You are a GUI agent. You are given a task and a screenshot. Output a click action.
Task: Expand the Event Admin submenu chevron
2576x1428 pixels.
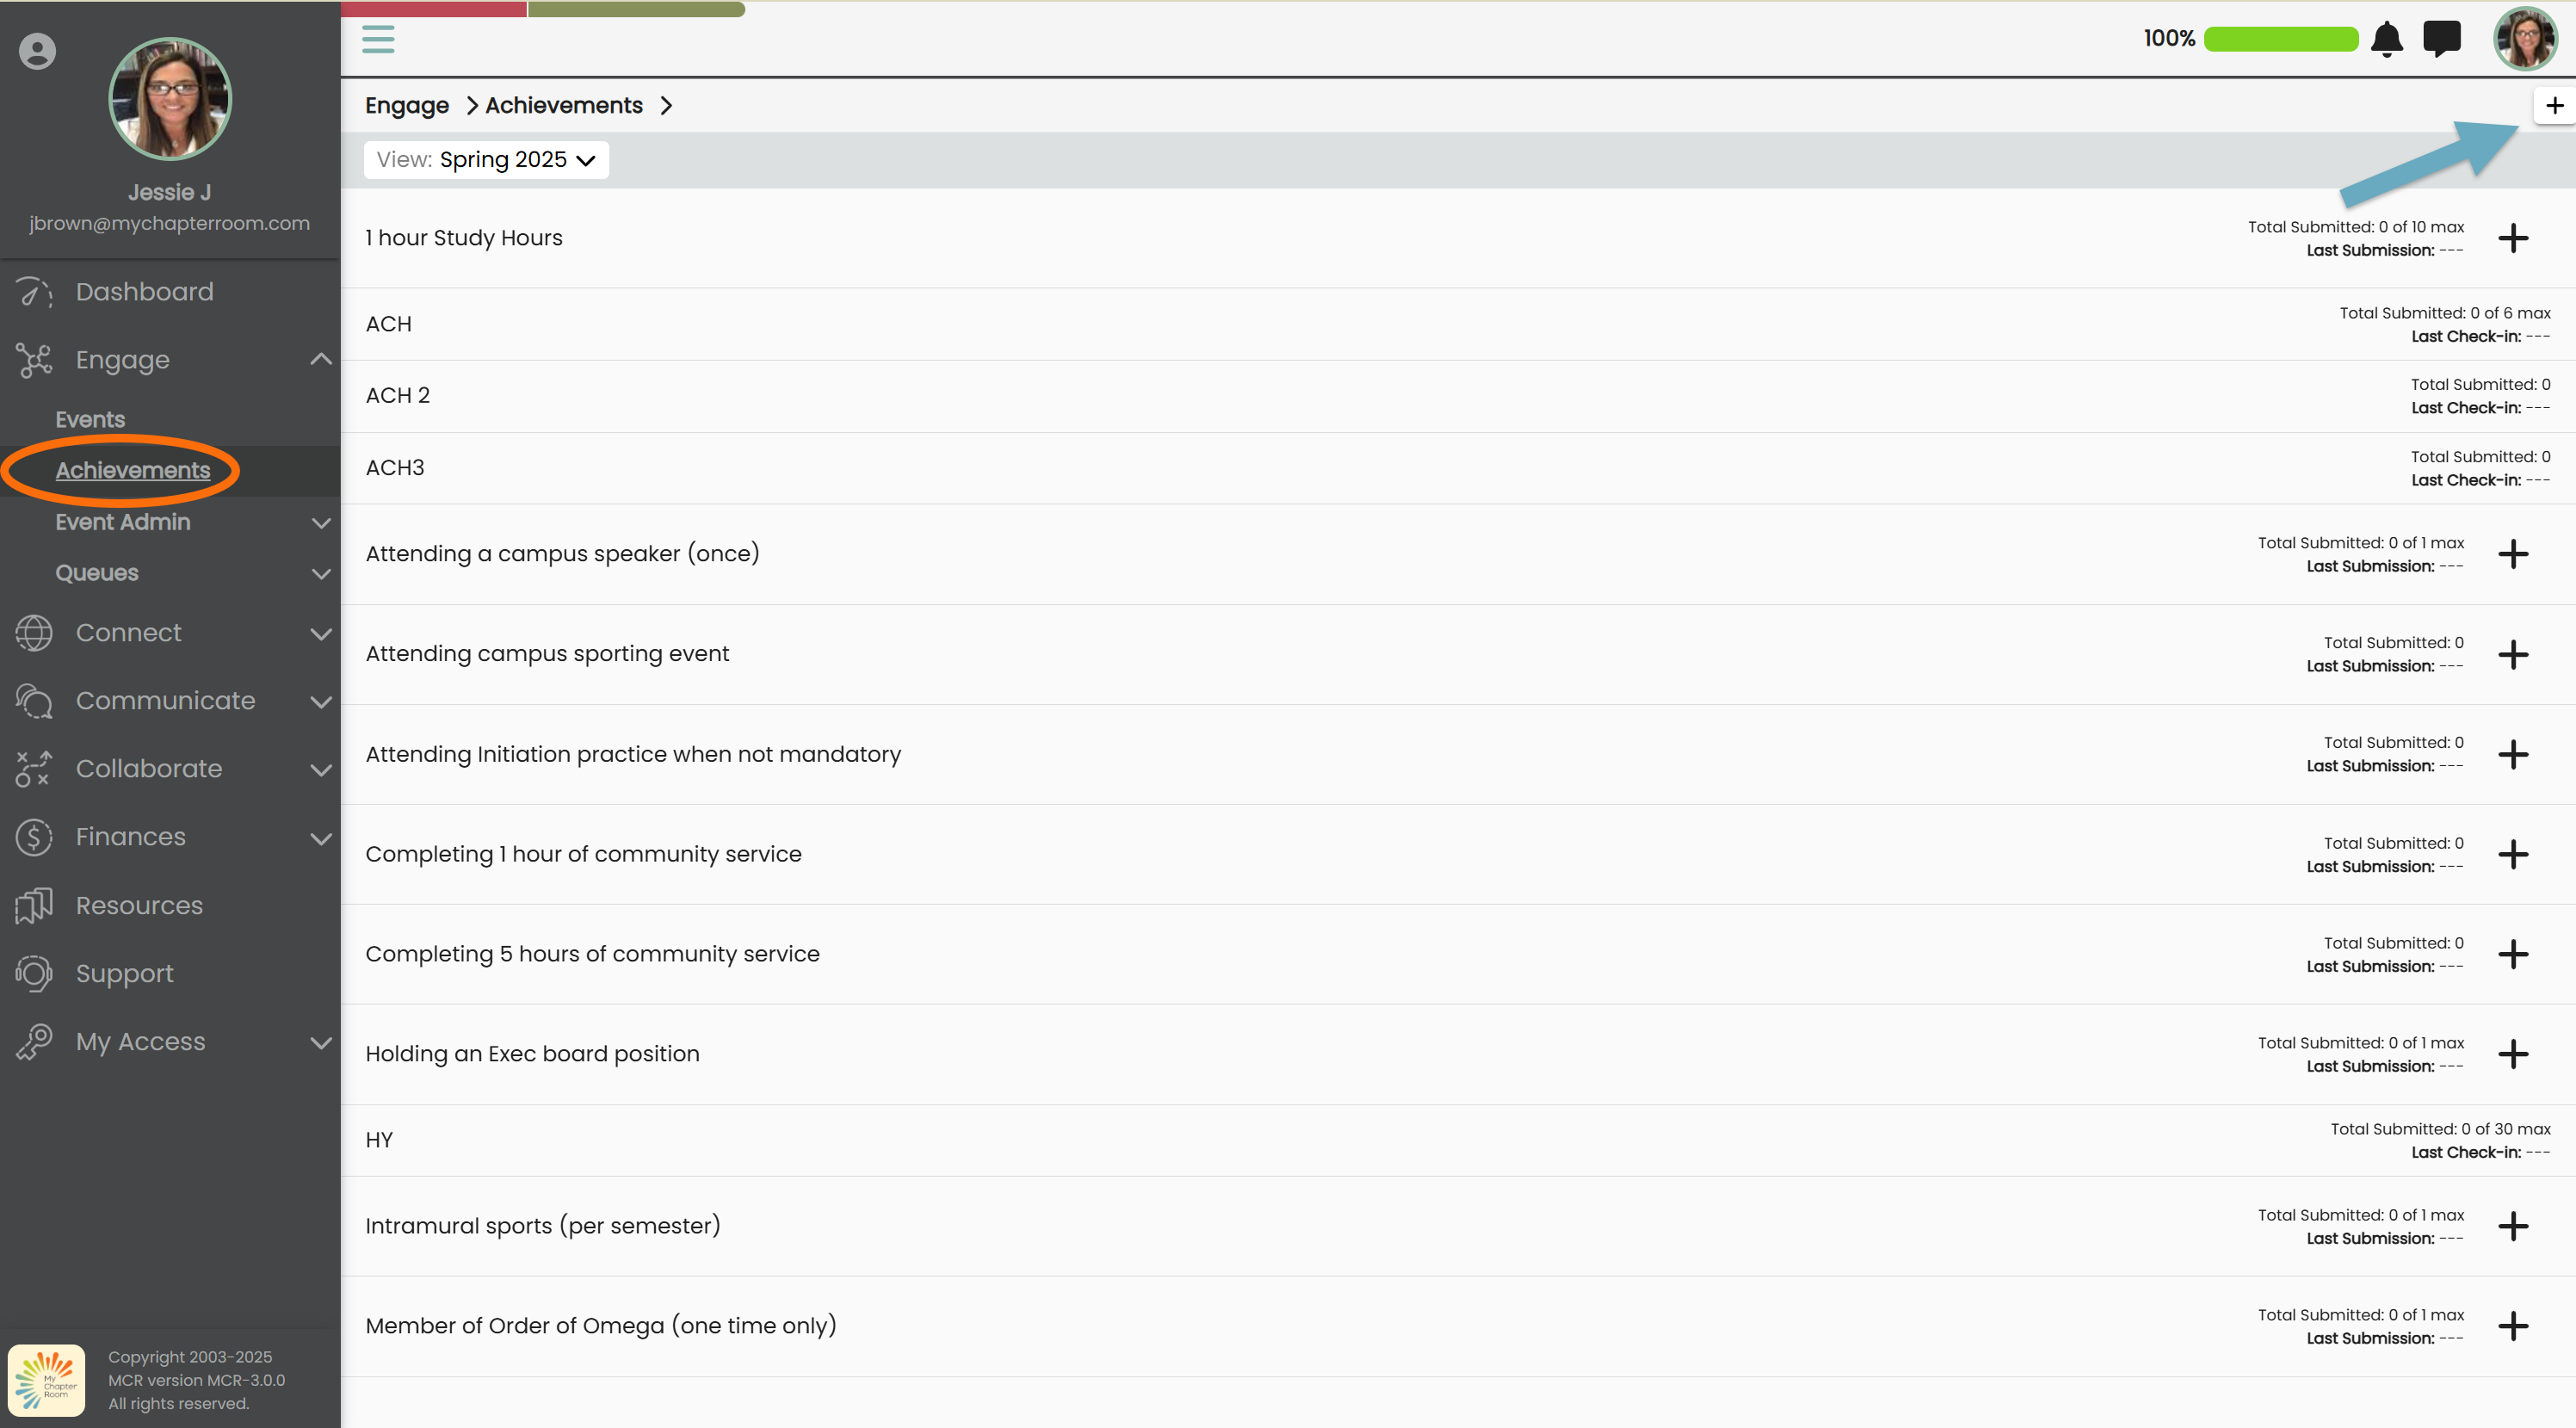pyautogui.click(x=321, y=523)
